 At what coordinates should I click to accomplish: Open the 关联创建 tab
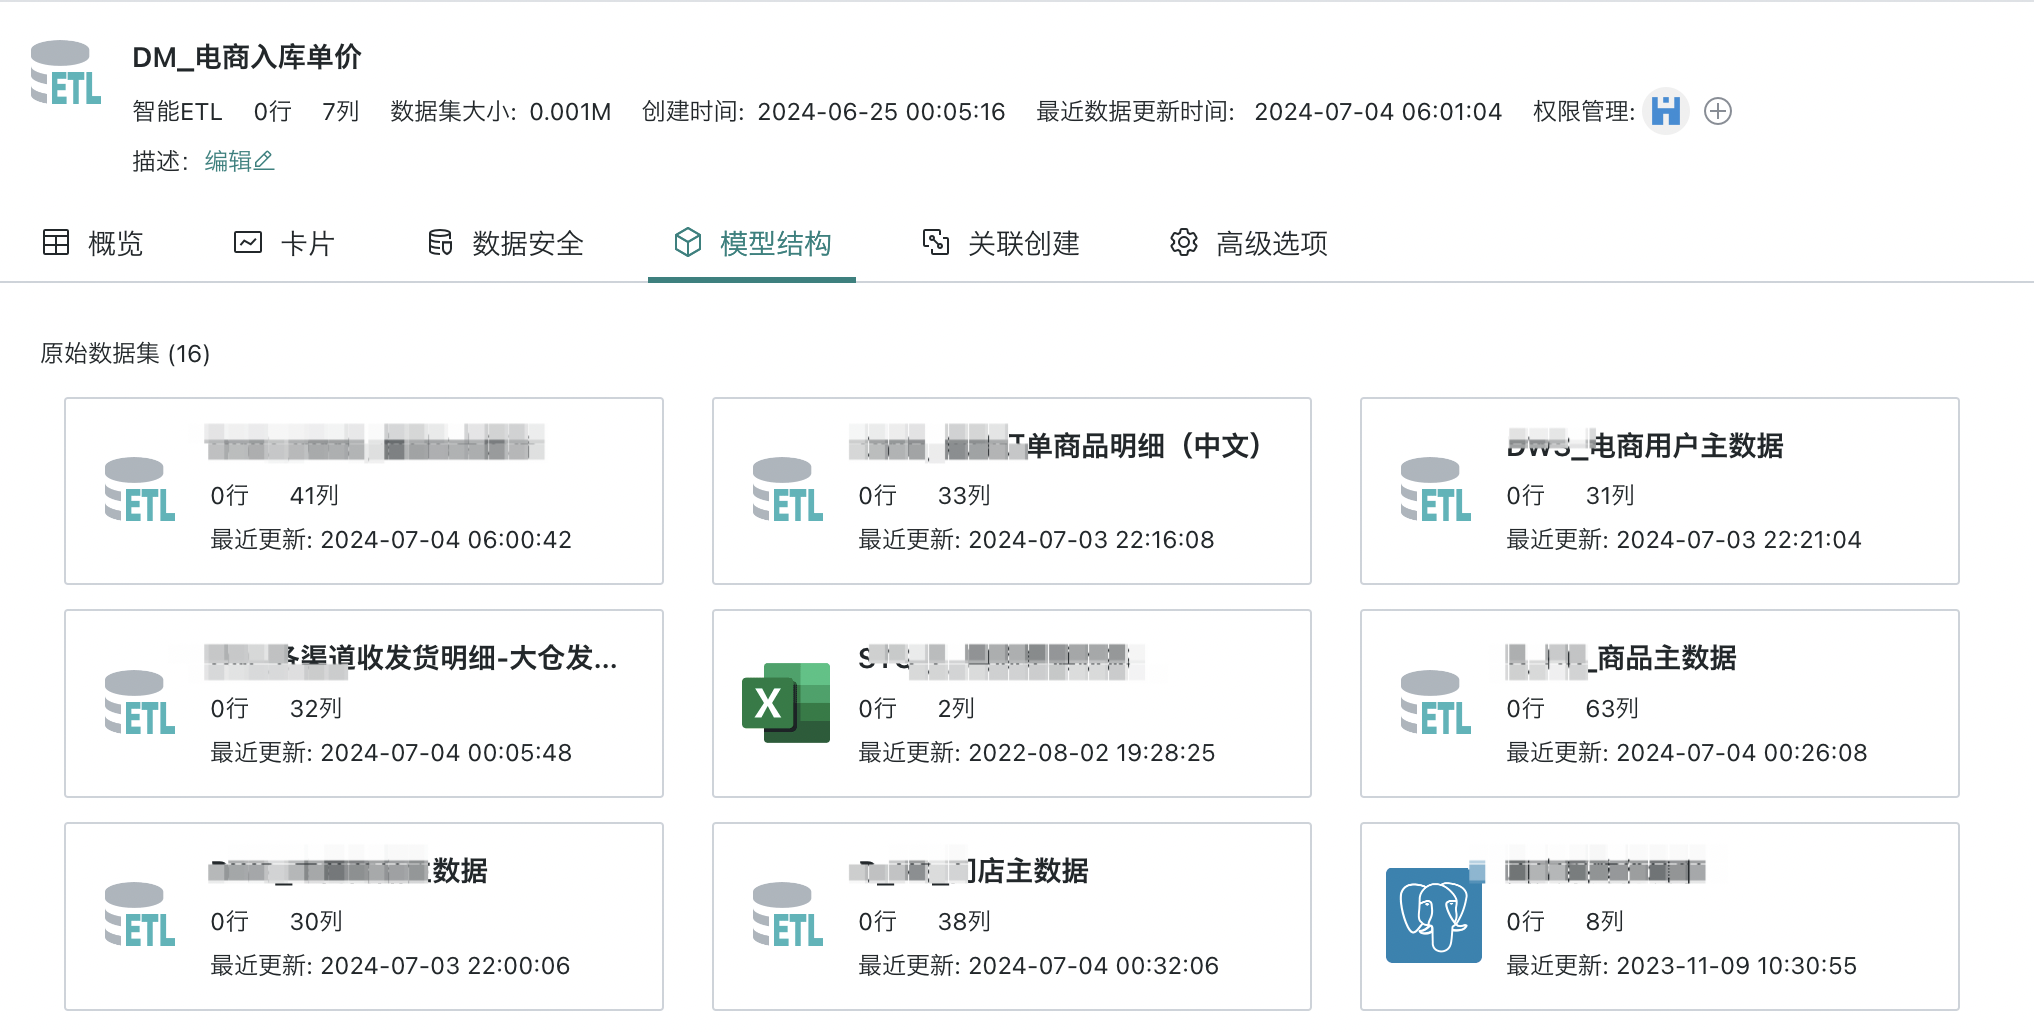pos(1000,243)
